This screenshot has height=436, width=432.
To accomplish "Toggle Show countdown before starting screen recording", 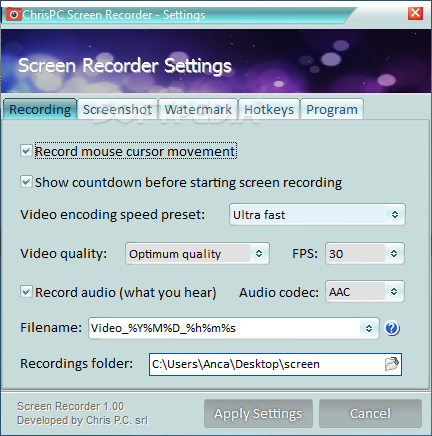I will coord(26,182).
